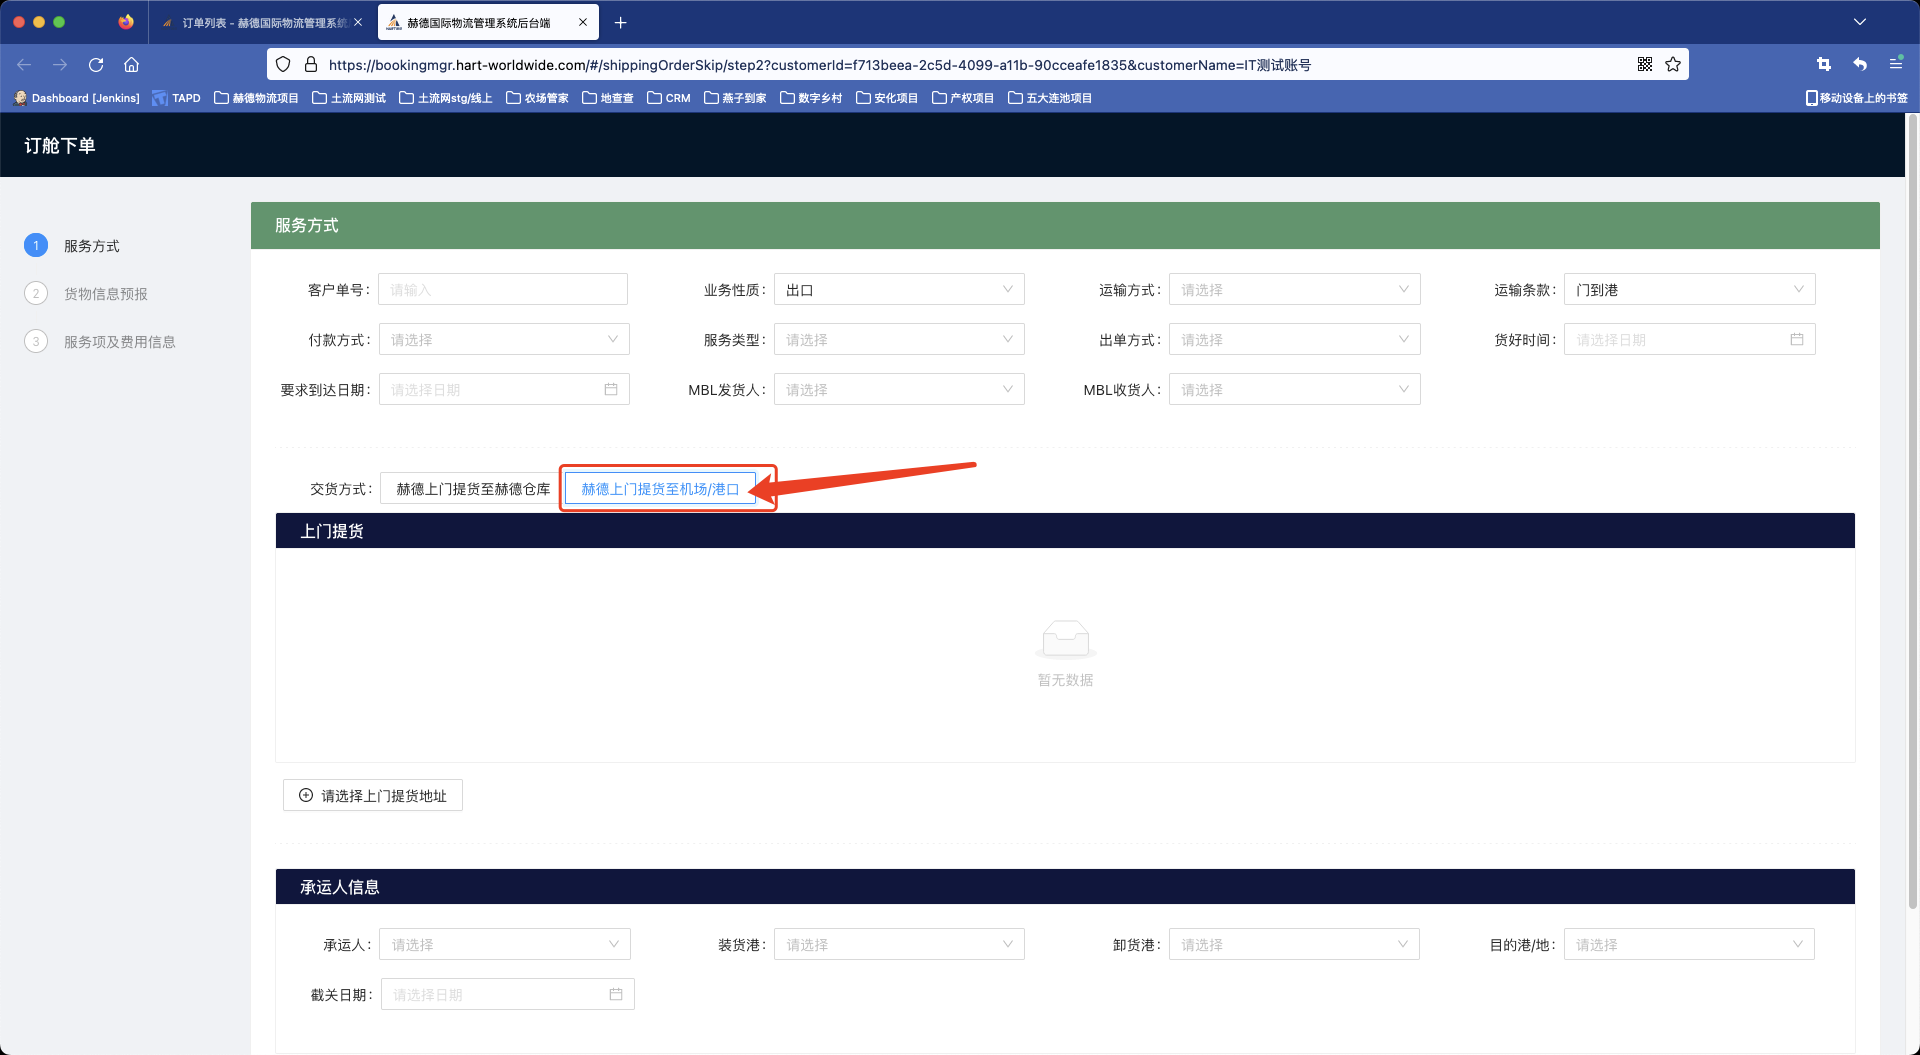
Task: Select 赫德上门提货至赫德仓库 delivery option
Action: pos(472,489)
